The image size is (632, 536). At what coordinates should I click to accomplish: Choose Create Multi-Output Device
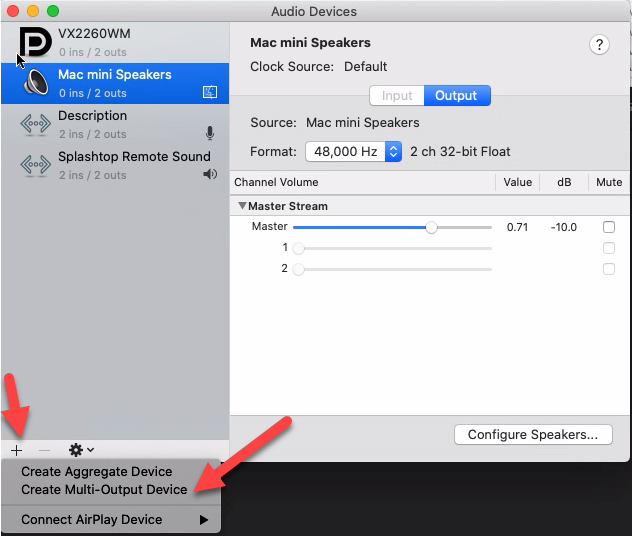(x=104, y=489)
